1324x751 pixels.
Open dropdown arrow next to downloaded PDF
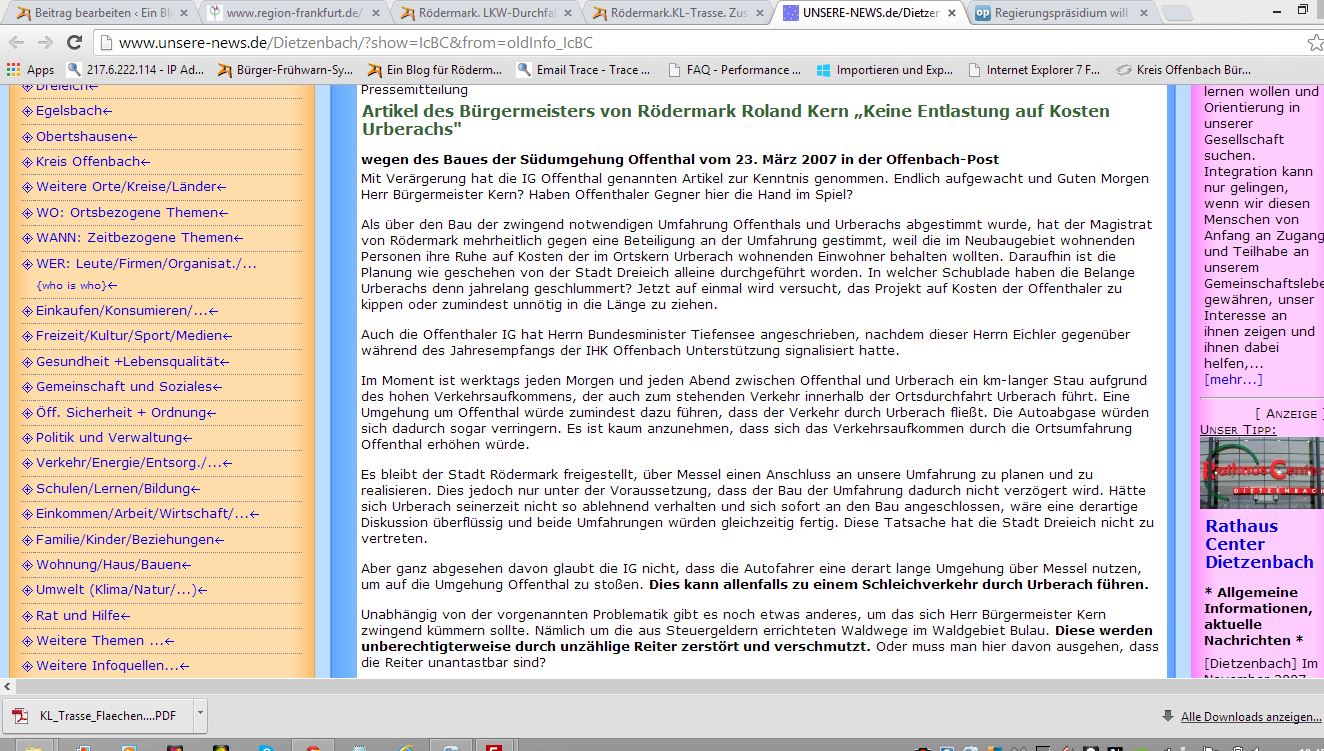click(200, 714)
